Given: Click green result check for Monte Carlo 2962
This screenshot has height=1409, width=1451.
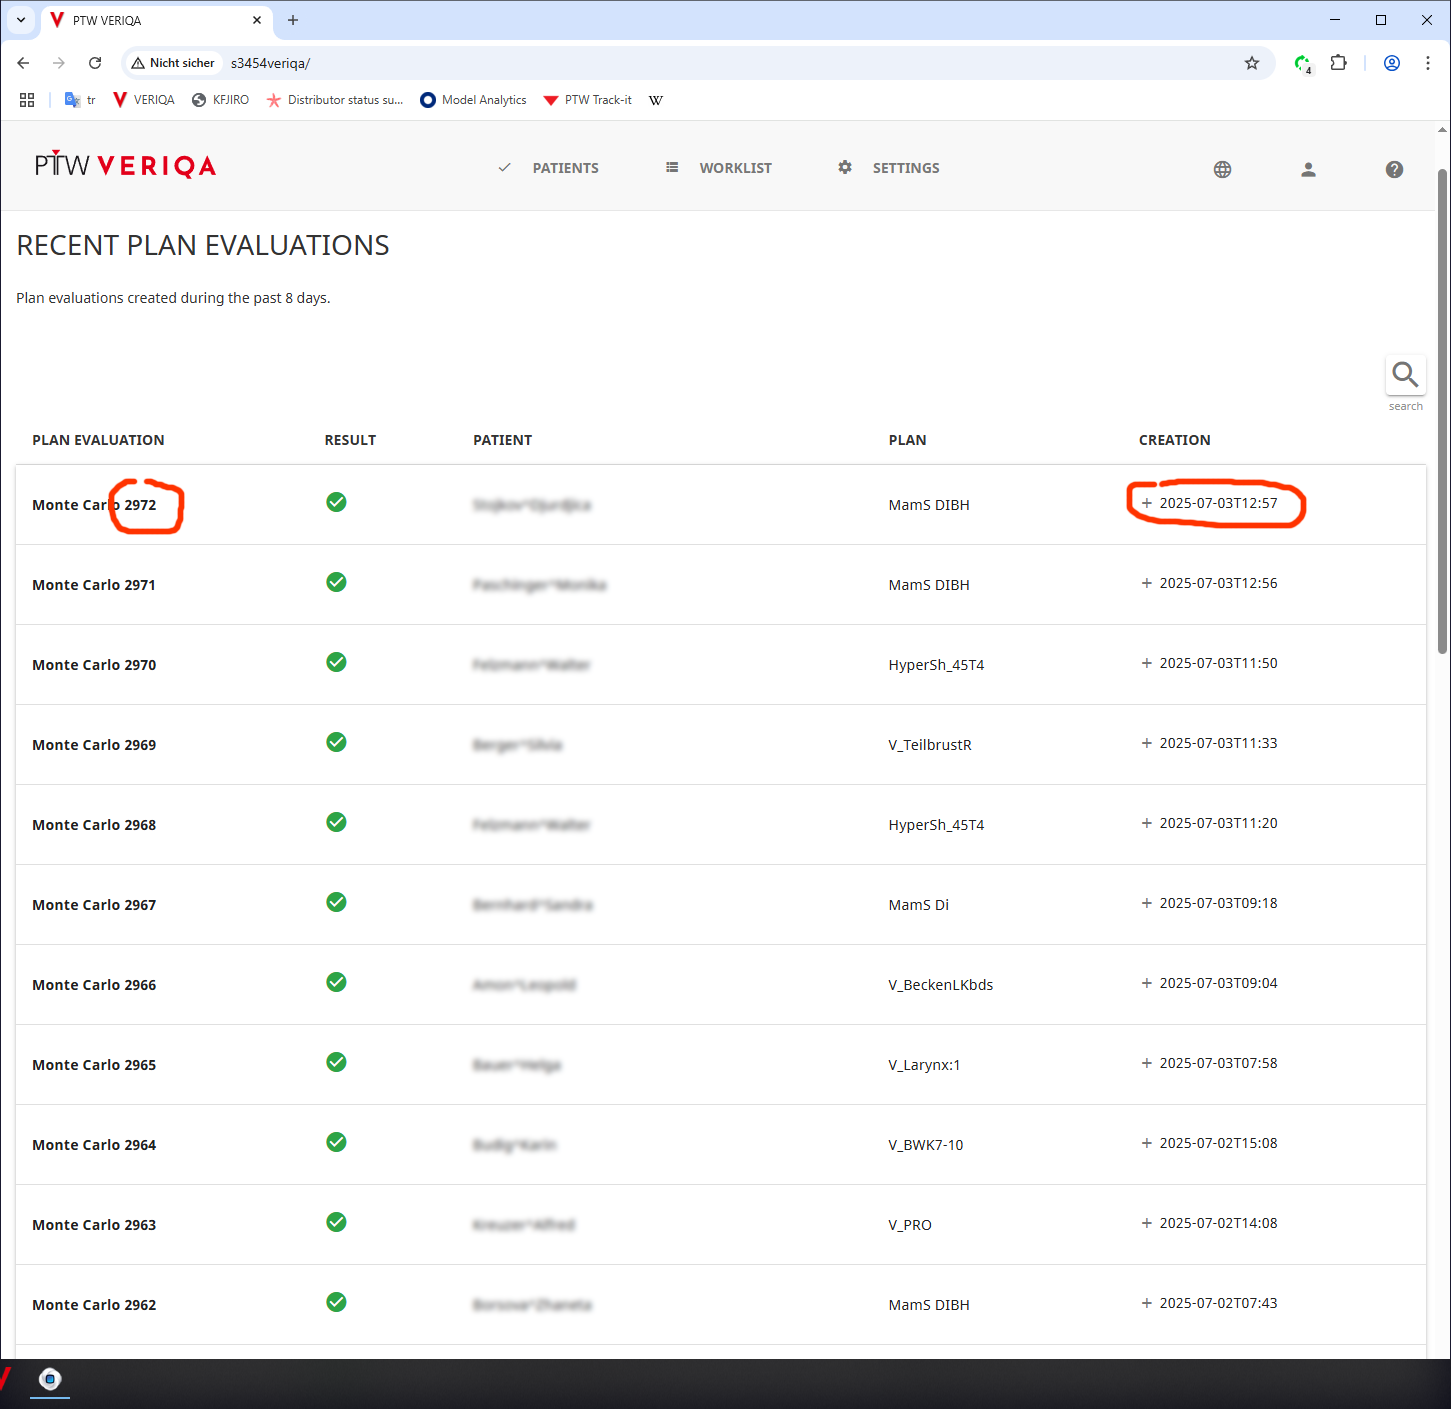Looking at the screenshot, I should [x=336, y=1302].
